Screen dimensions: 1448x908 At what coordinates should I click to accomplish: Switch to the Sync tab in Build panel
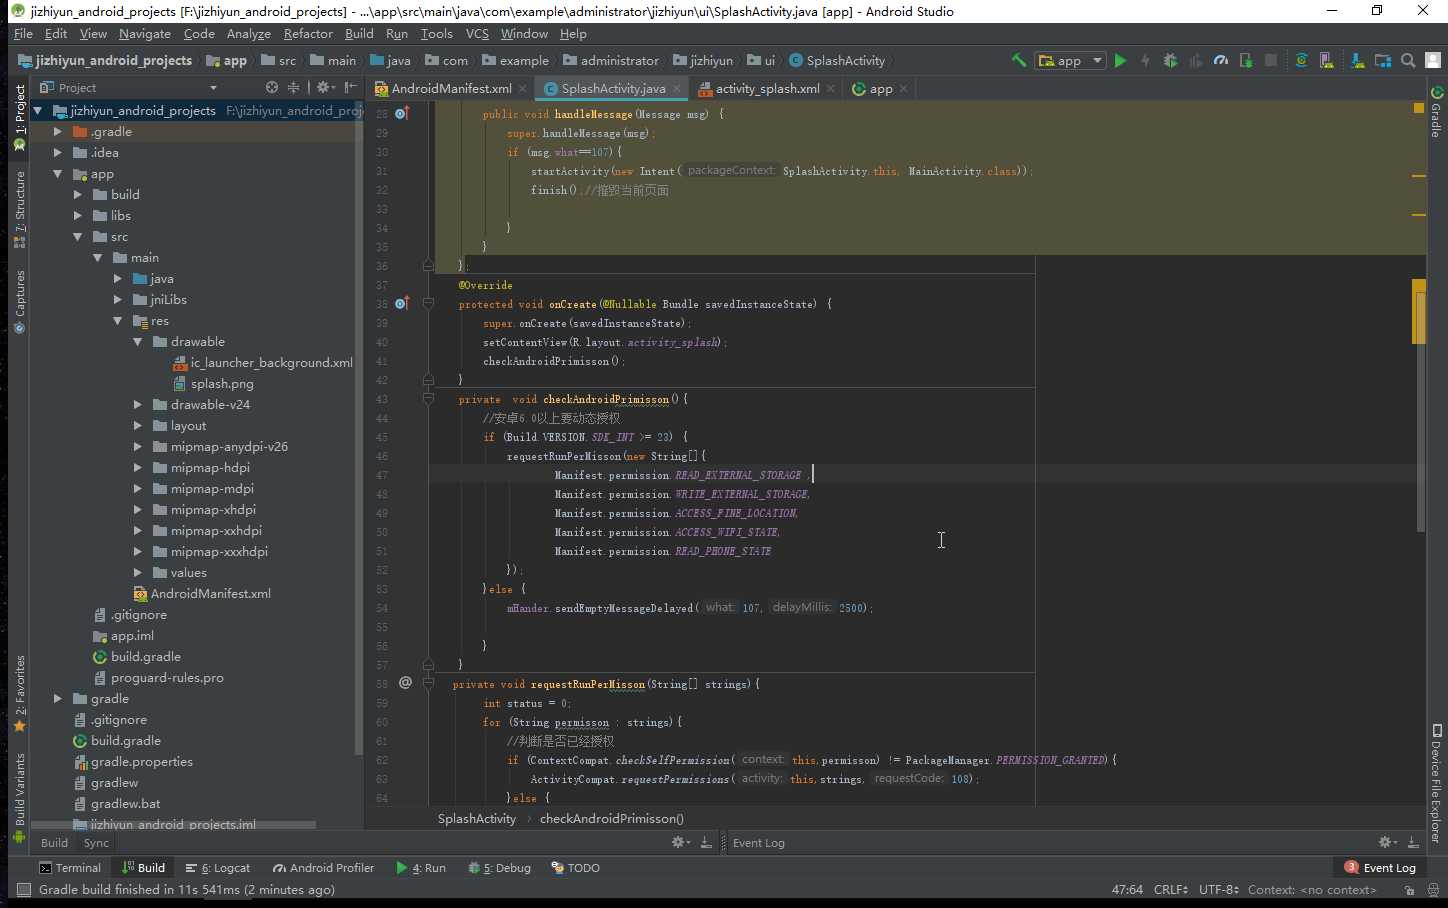pos(96,843)
